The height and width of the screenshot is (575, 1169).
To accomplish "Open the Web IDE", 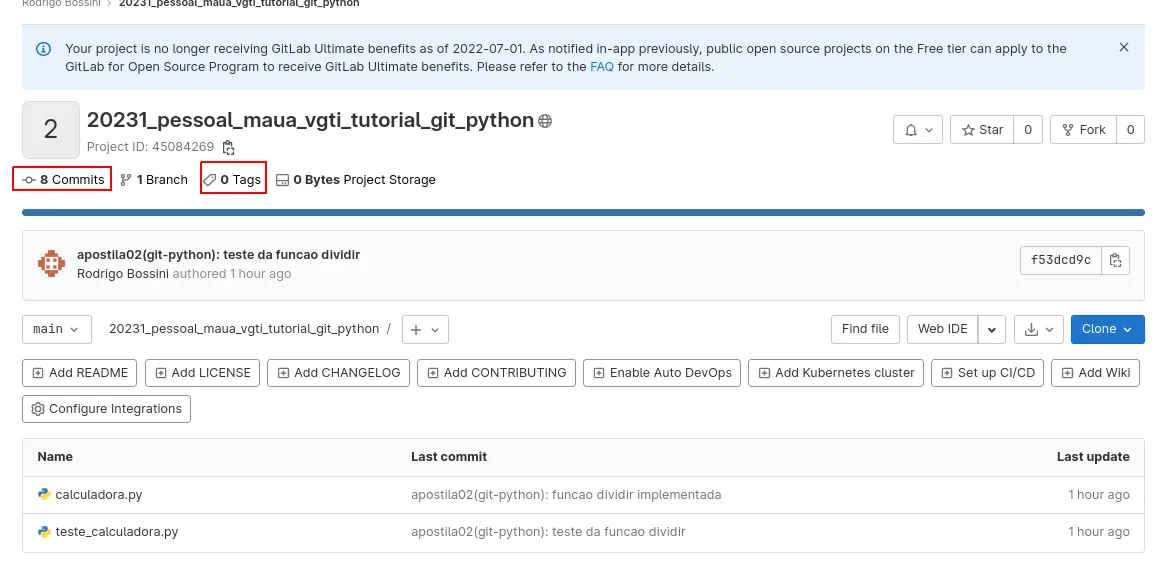I will point(942,329).
